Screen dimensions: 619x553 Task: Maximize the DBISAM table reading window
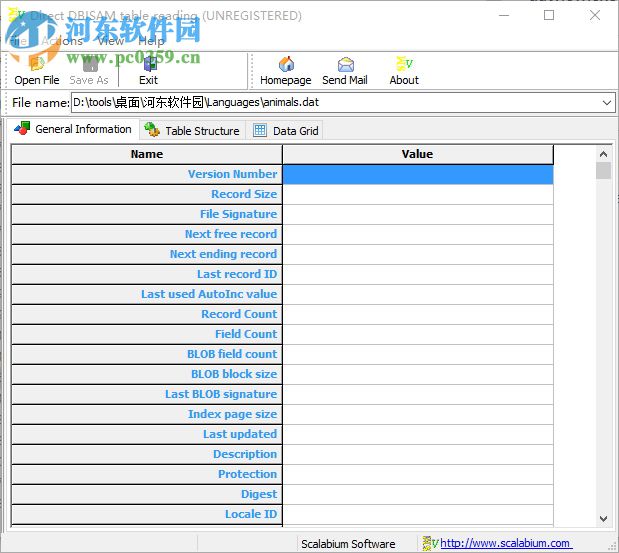[549, 15]
